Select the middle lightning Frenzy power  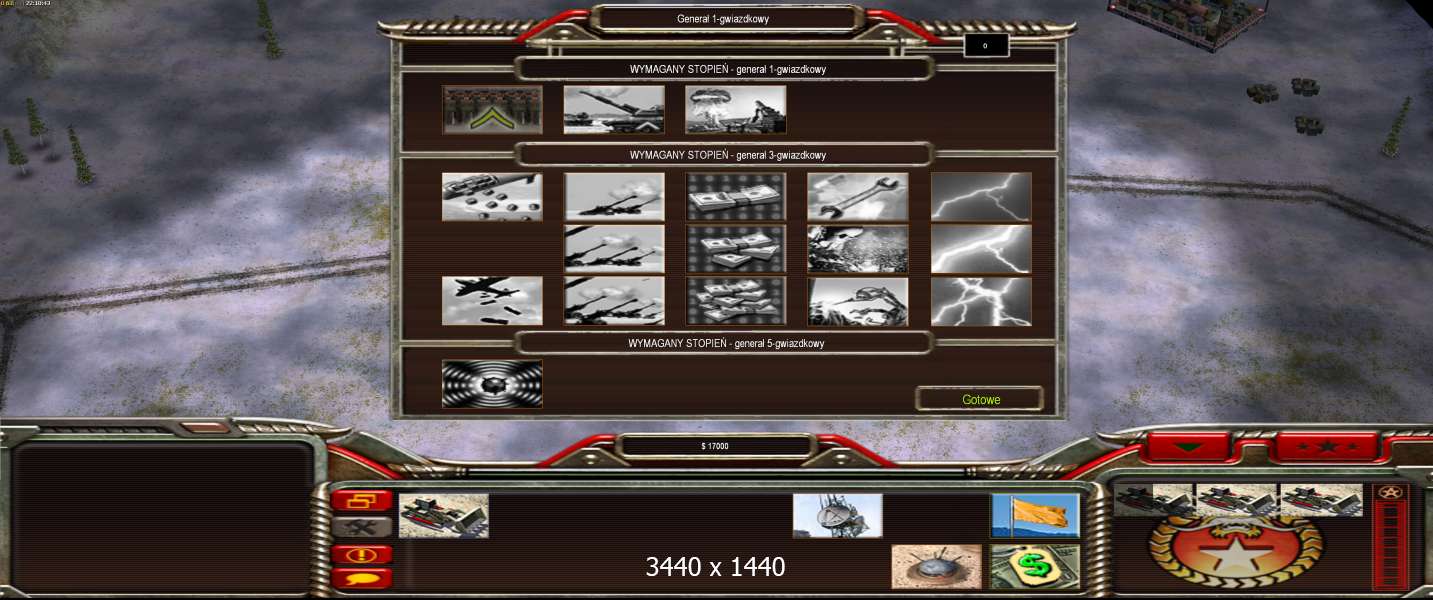click(981, 249)
